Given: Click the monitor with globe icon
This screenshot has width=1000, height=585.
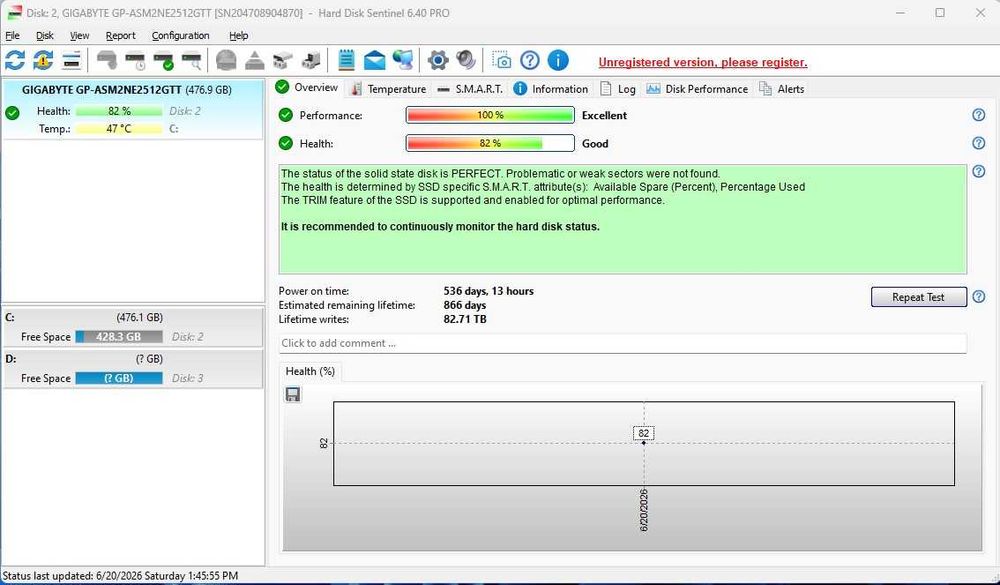Looking at the screenshot, I should click(402, 61).
